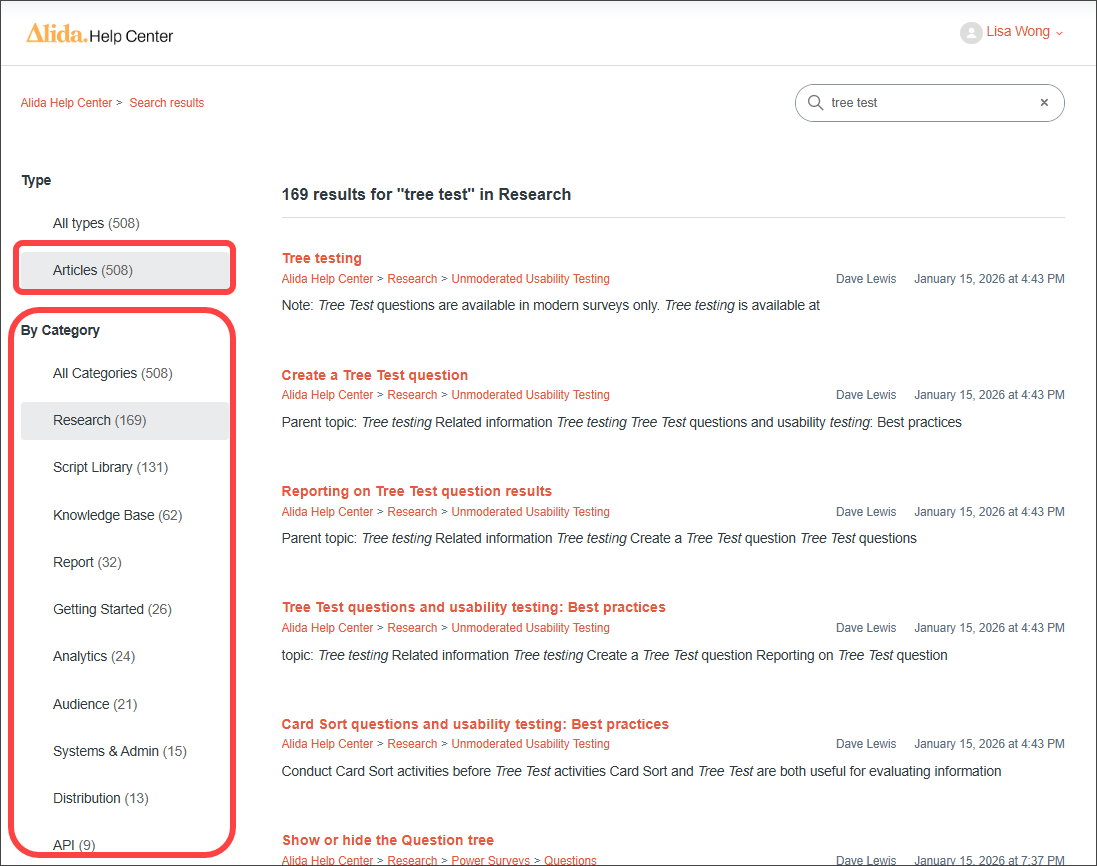This screenshot has width=1097, height=866.
Task: Filter by Report (32) category
Action: point(87,562)
